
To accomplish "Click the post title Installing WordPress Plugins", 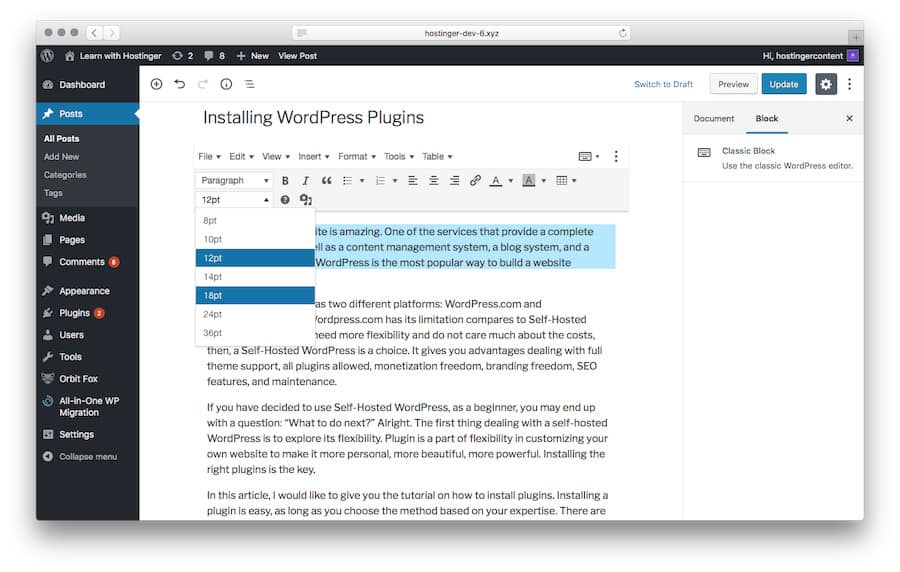I will 313,117.
